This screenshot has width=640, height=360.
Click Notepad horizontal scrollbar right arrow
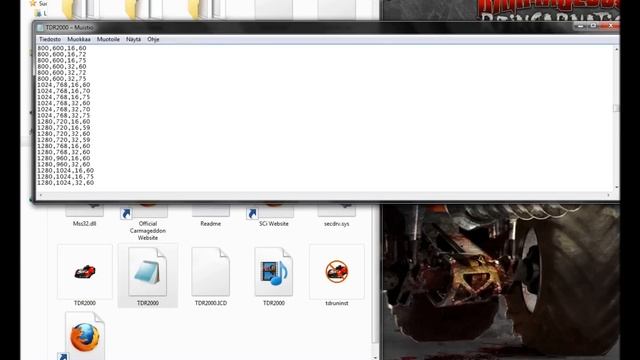[608, 196]
